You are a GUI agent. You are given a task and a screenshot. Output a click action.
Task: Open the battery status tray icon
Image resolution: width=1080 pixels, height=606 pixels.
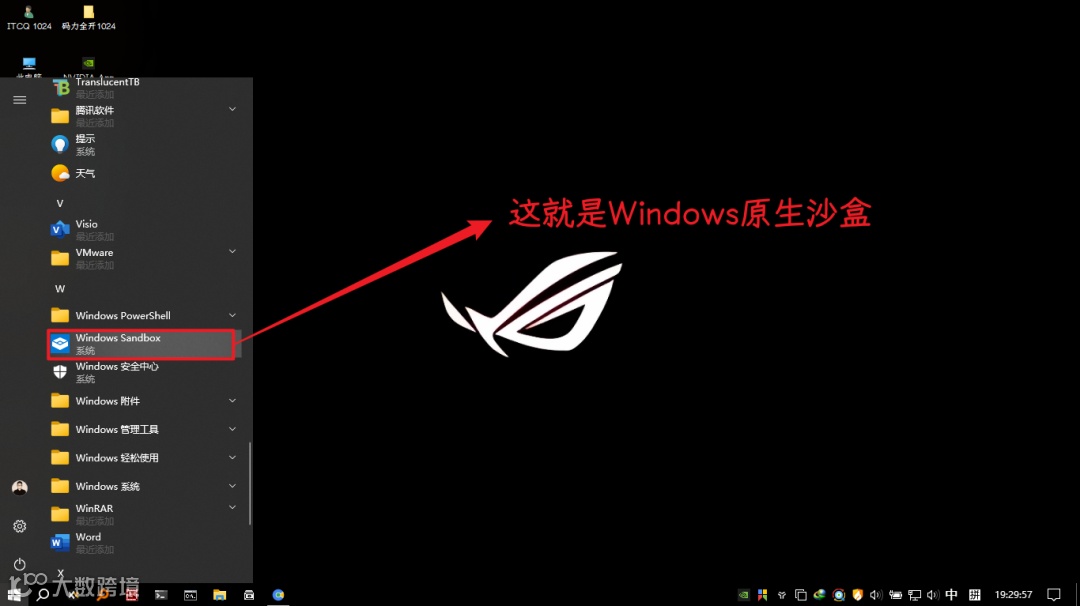pos(895,594)
